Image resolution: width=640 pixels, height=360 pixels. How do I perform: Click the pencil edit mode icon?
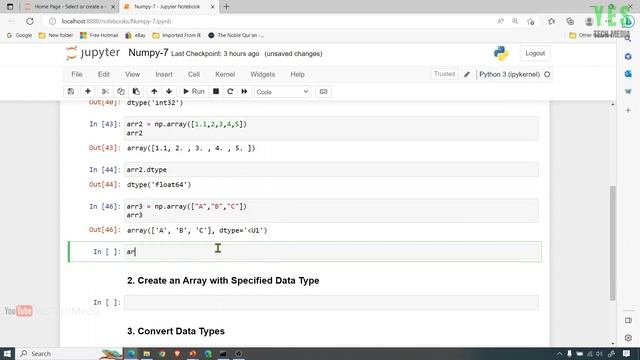coord(467,74)
